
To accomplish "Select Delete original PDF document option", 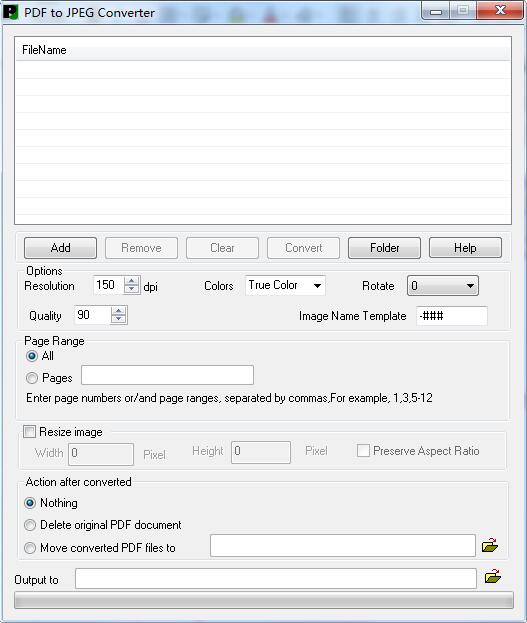I will pos(30,525).
